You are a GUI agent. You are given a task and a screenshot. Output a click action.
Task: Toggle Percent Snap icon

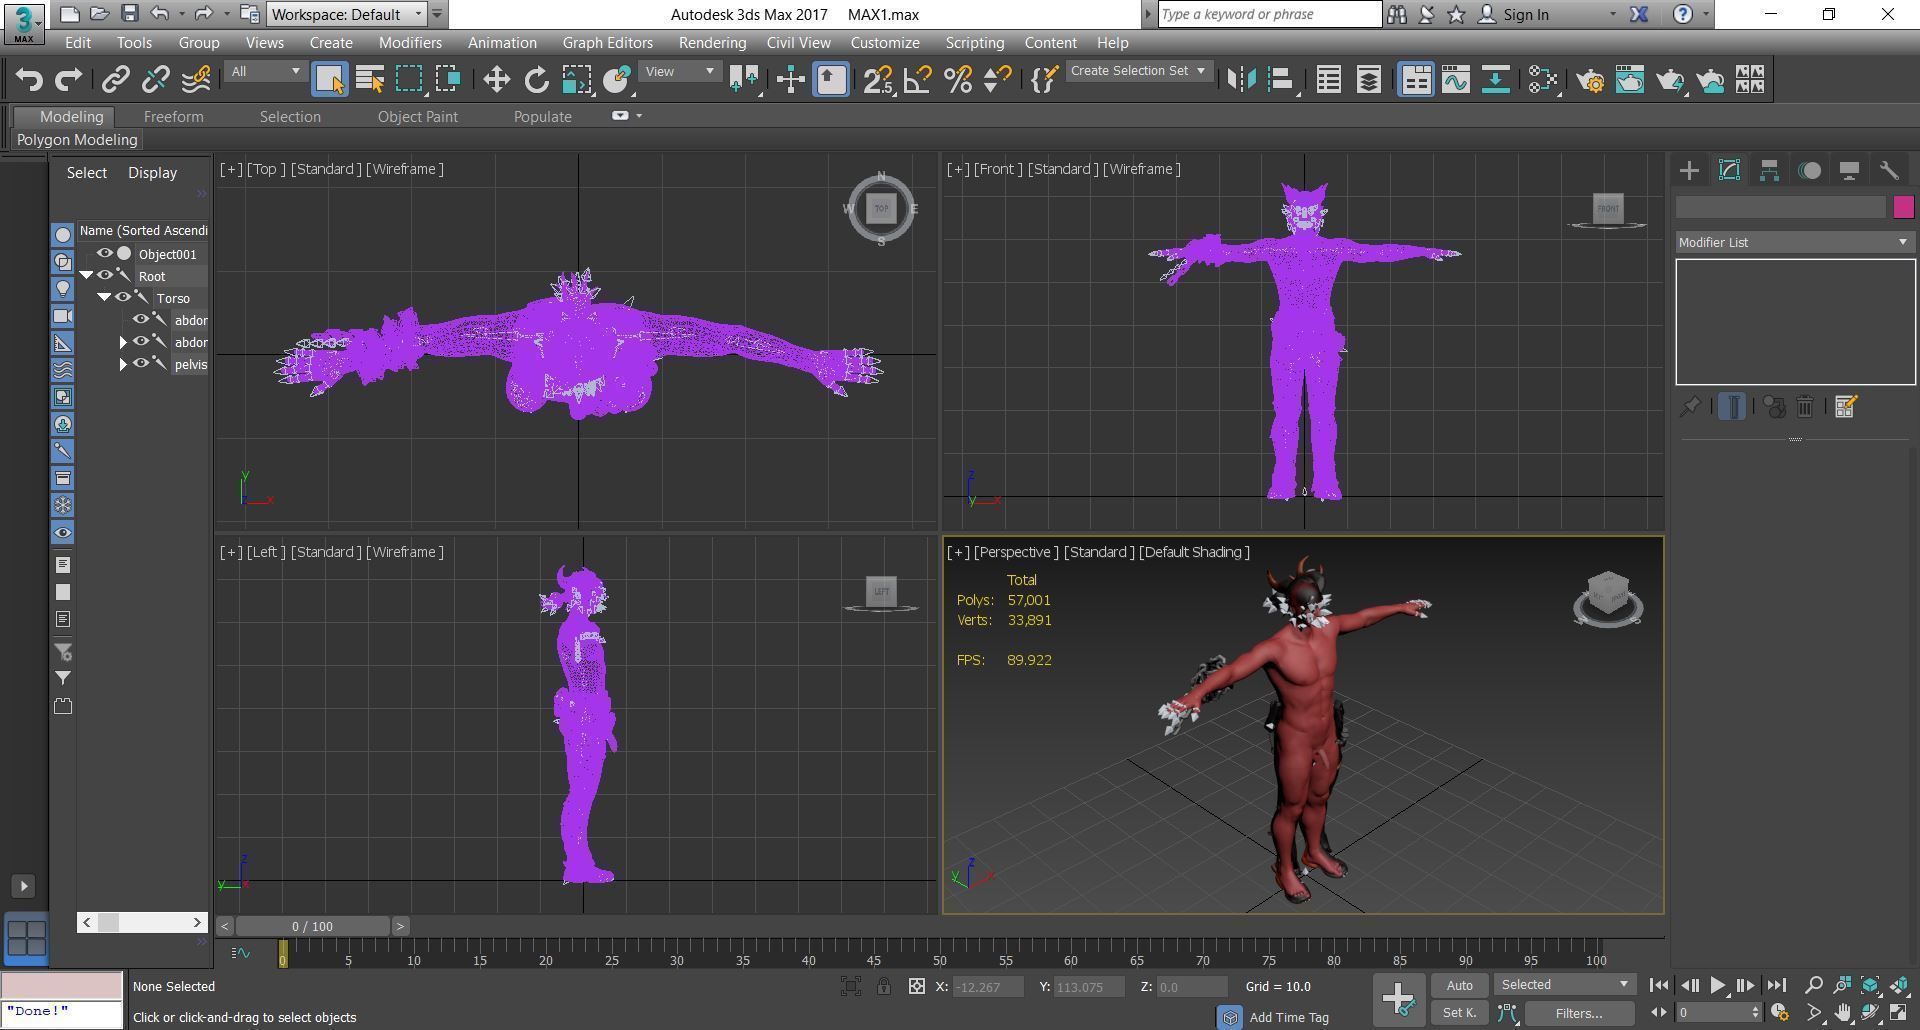958,80
